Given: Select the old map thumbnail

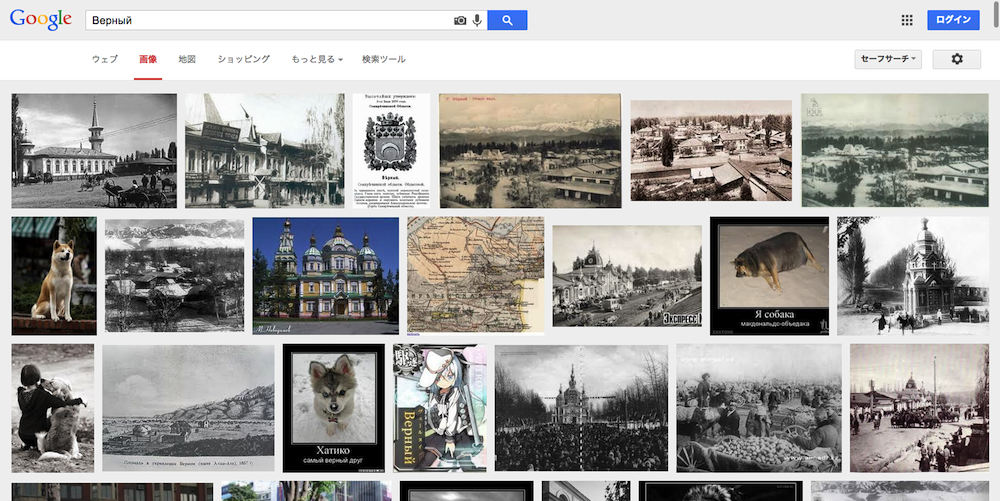Looking at the screenshot, I should point(475,275).
